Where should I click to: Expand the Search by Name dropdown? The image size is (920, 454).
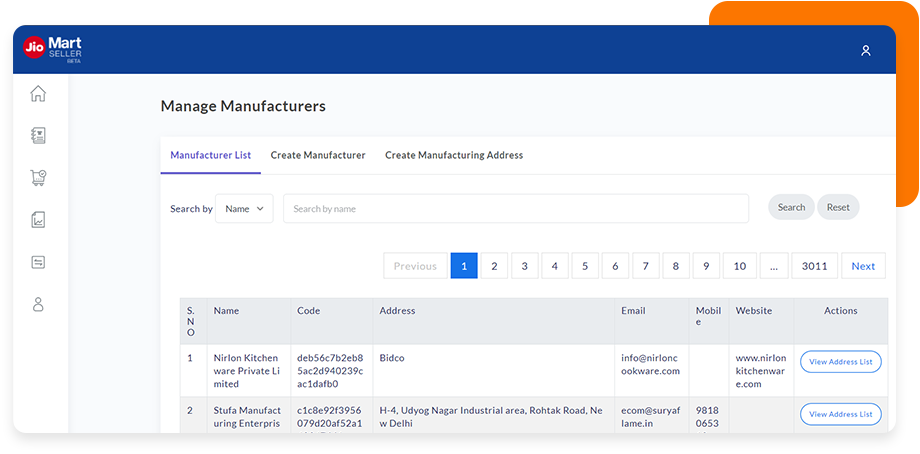[x=244, y=208]
